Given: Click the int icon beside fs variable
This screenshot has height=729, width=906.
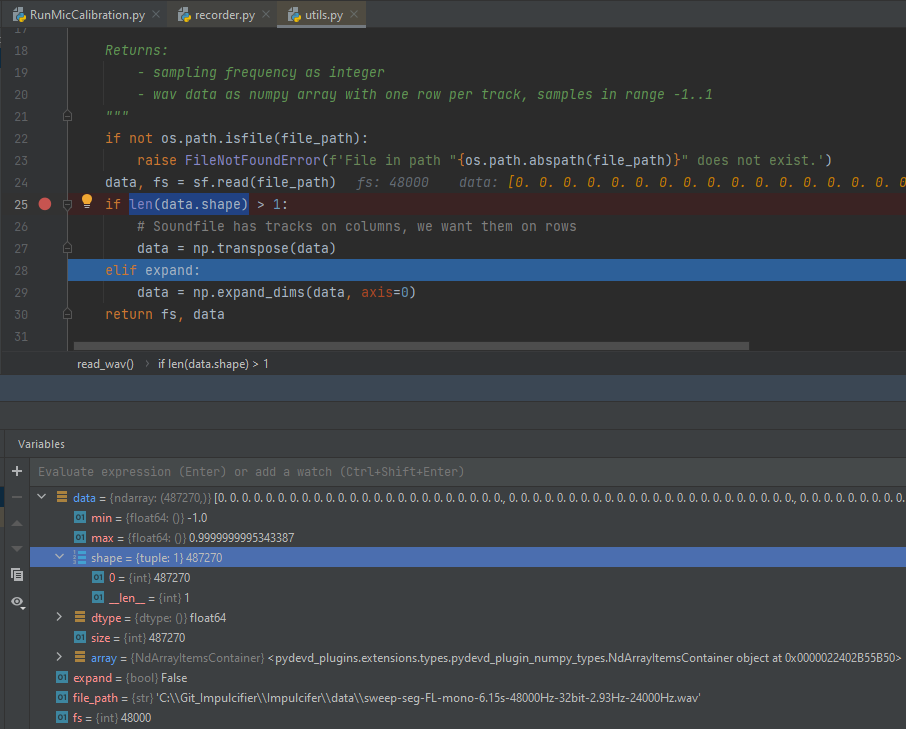Looking at the screenshot, I should [62, 717].
